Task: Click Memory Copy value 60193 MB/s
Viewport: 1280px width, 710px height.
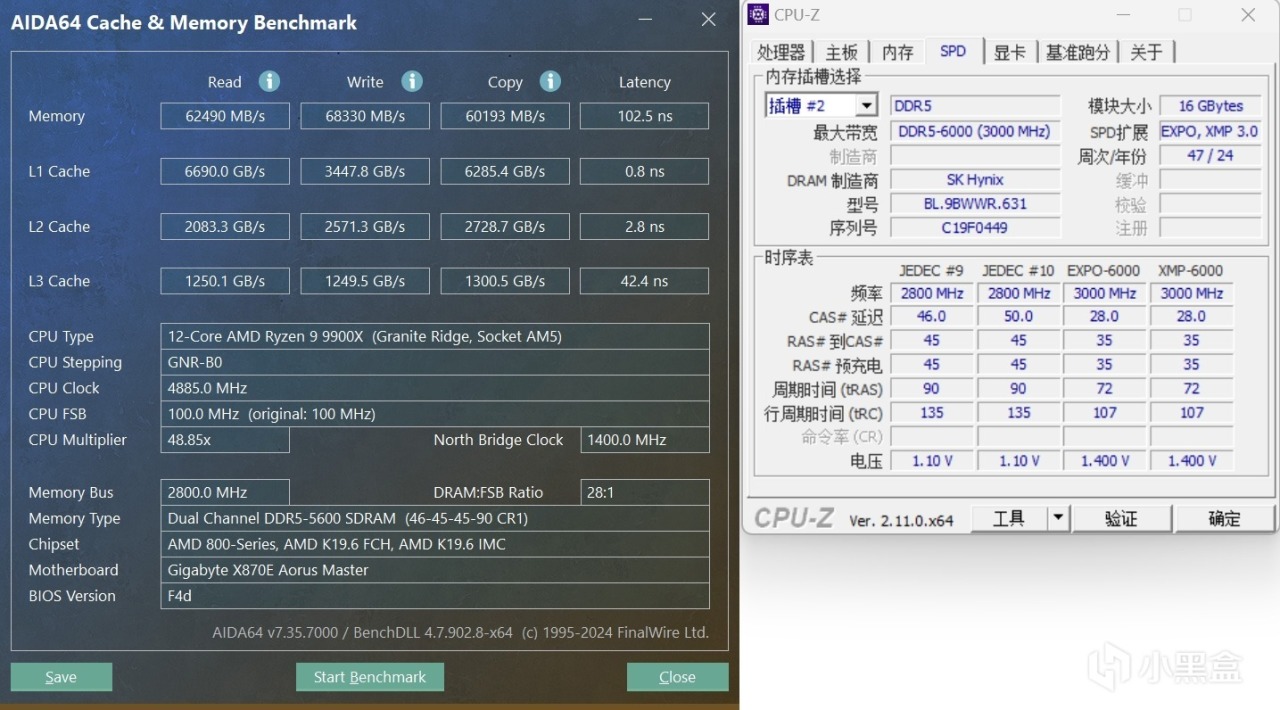Action: point(505,116)
